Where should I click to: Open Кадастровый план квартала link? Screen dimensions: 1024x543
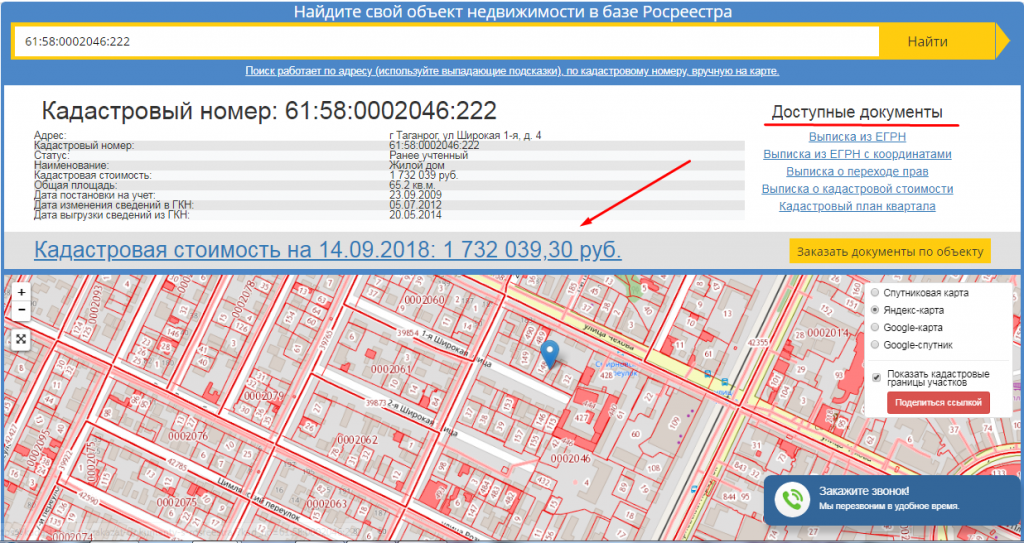(x=856, y=206)
